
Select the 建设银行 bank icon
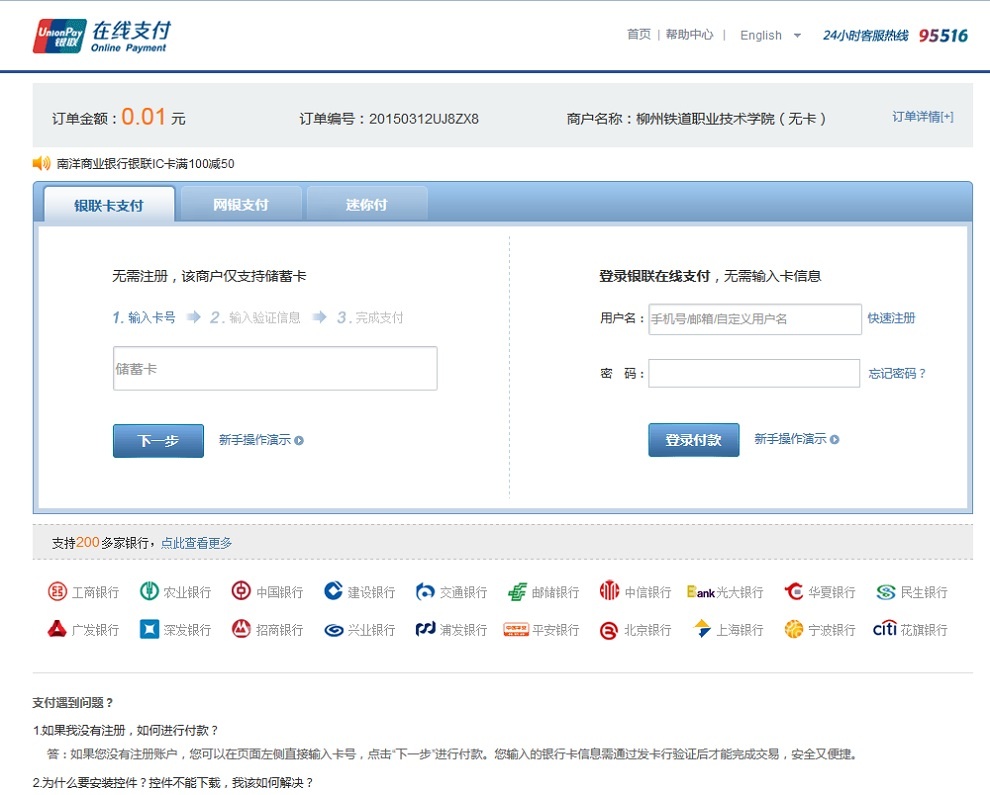tap(358, 591)
